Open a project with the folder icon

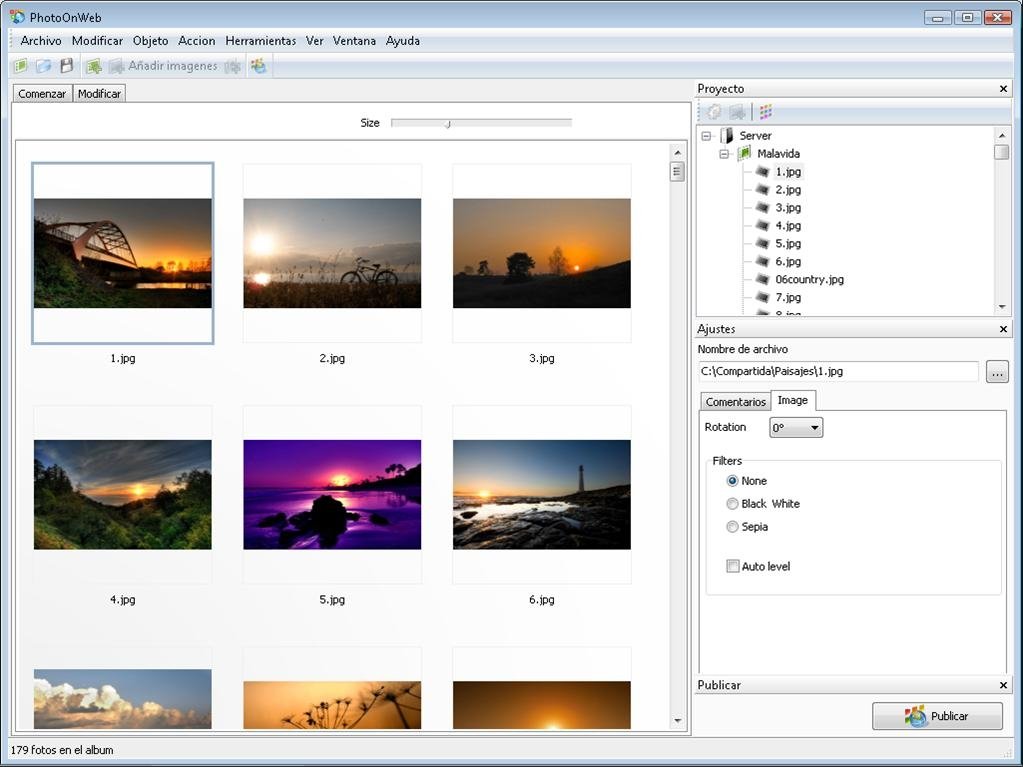click(x=44, y=66)
